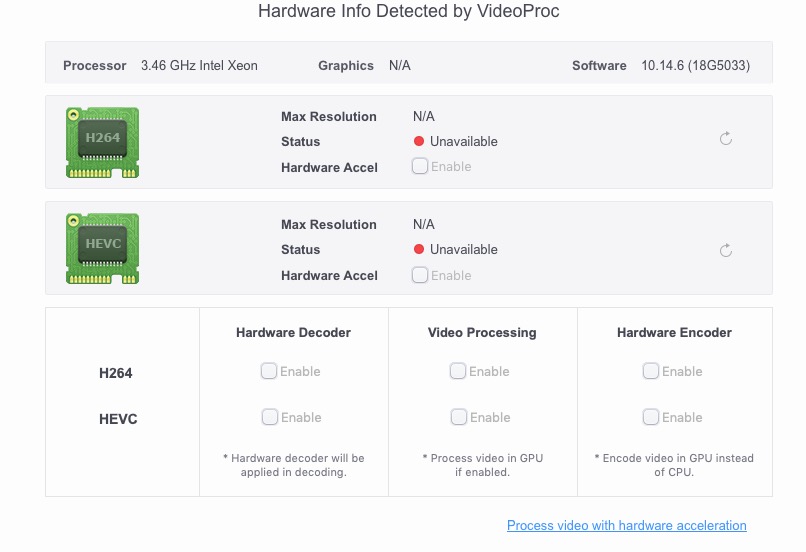
Task: Enable Hardware Accel for H264 chip
Action: coord(420,166)
